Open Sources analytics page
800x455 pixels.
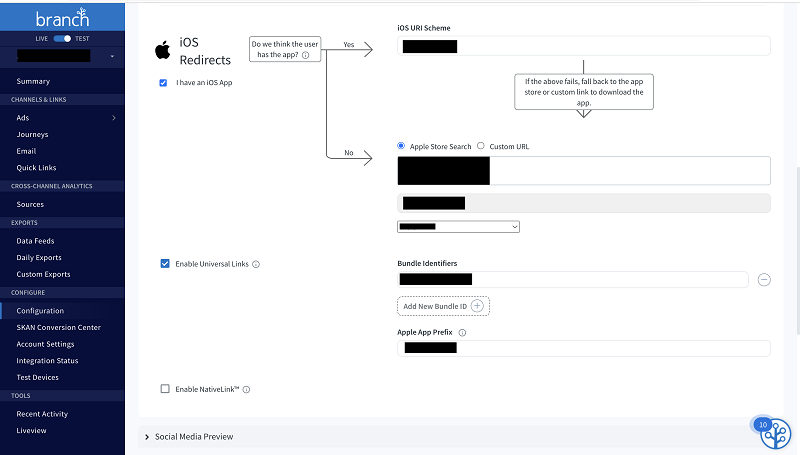click(x=30, y=205)
